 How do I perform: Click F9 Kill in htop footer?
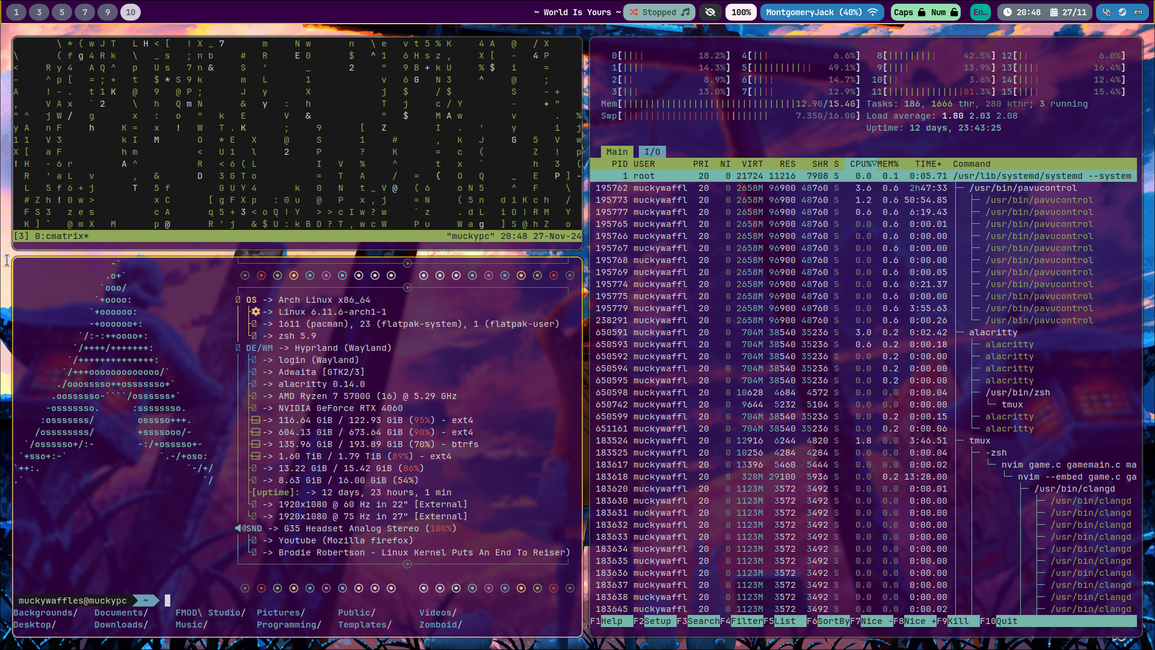point(957,621)
